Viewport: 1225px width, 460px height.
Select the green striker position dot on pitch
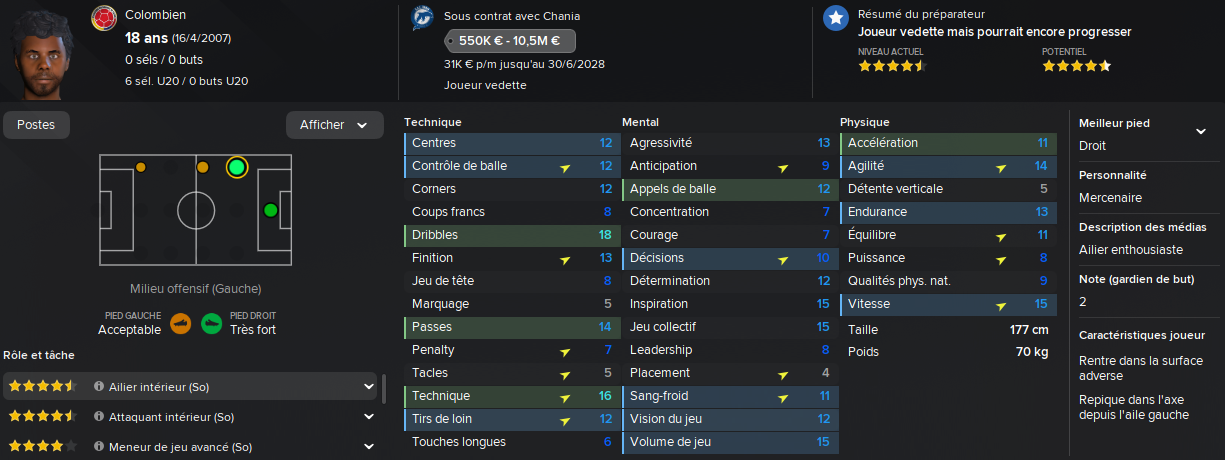click(x=270, y=210)
